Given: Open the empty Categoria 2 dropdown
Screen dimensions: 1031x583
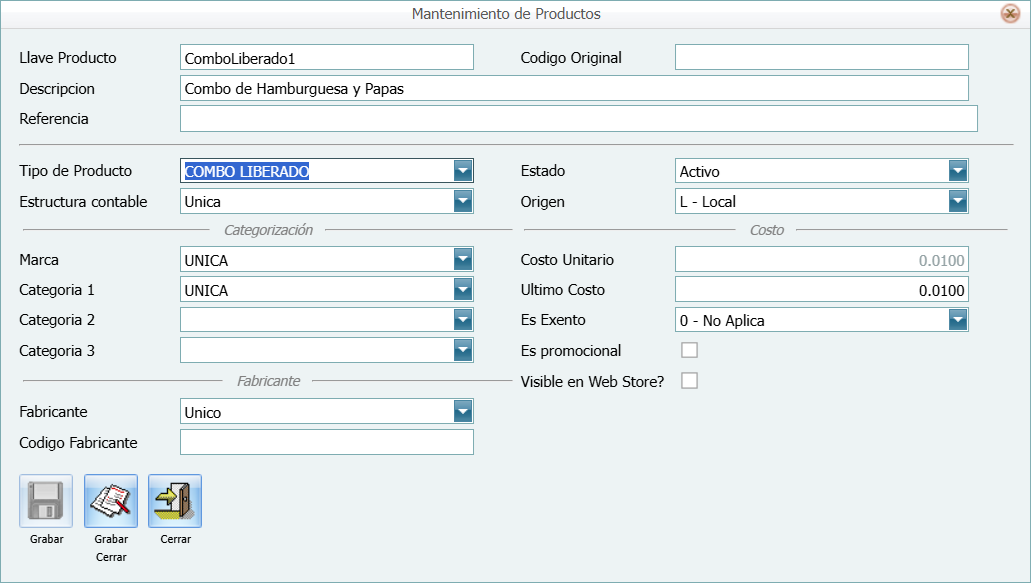Looking at the screenshot, I should (462, 320).
